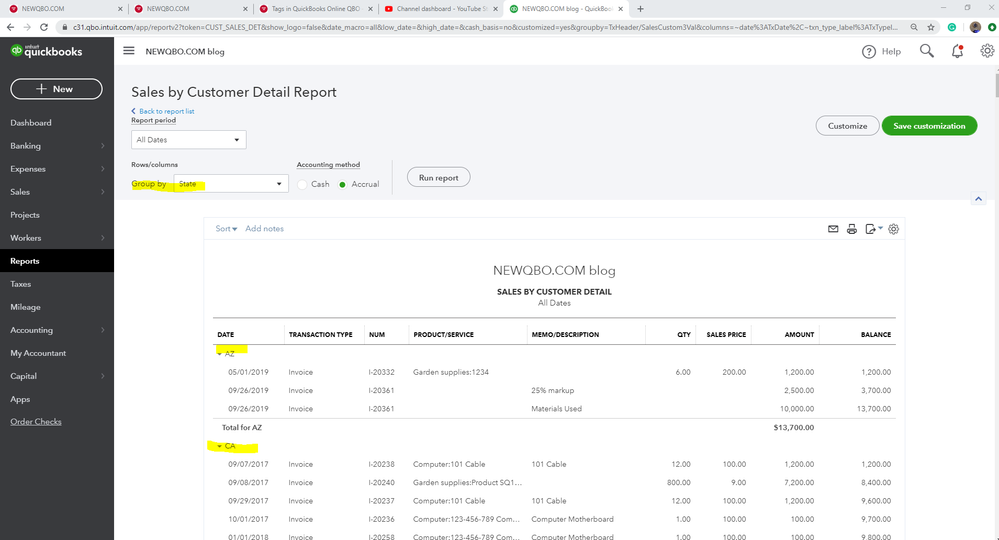This screenshot has width=999, height=540.
Task: Open the export report icon menu
Action: click(x=873, y=229)
